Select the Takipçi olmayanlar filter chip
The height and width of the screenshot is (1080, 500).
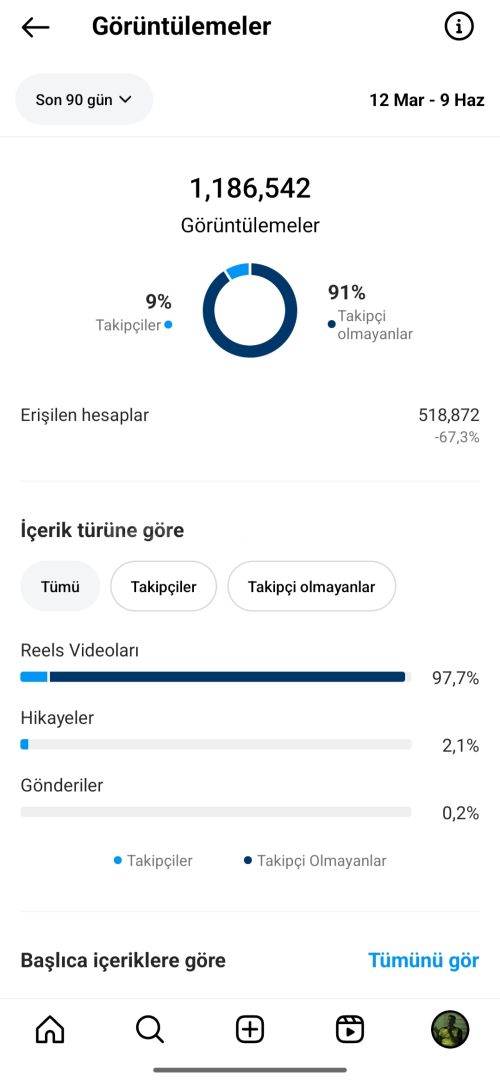pyautogui.click(x=311, y=587)
